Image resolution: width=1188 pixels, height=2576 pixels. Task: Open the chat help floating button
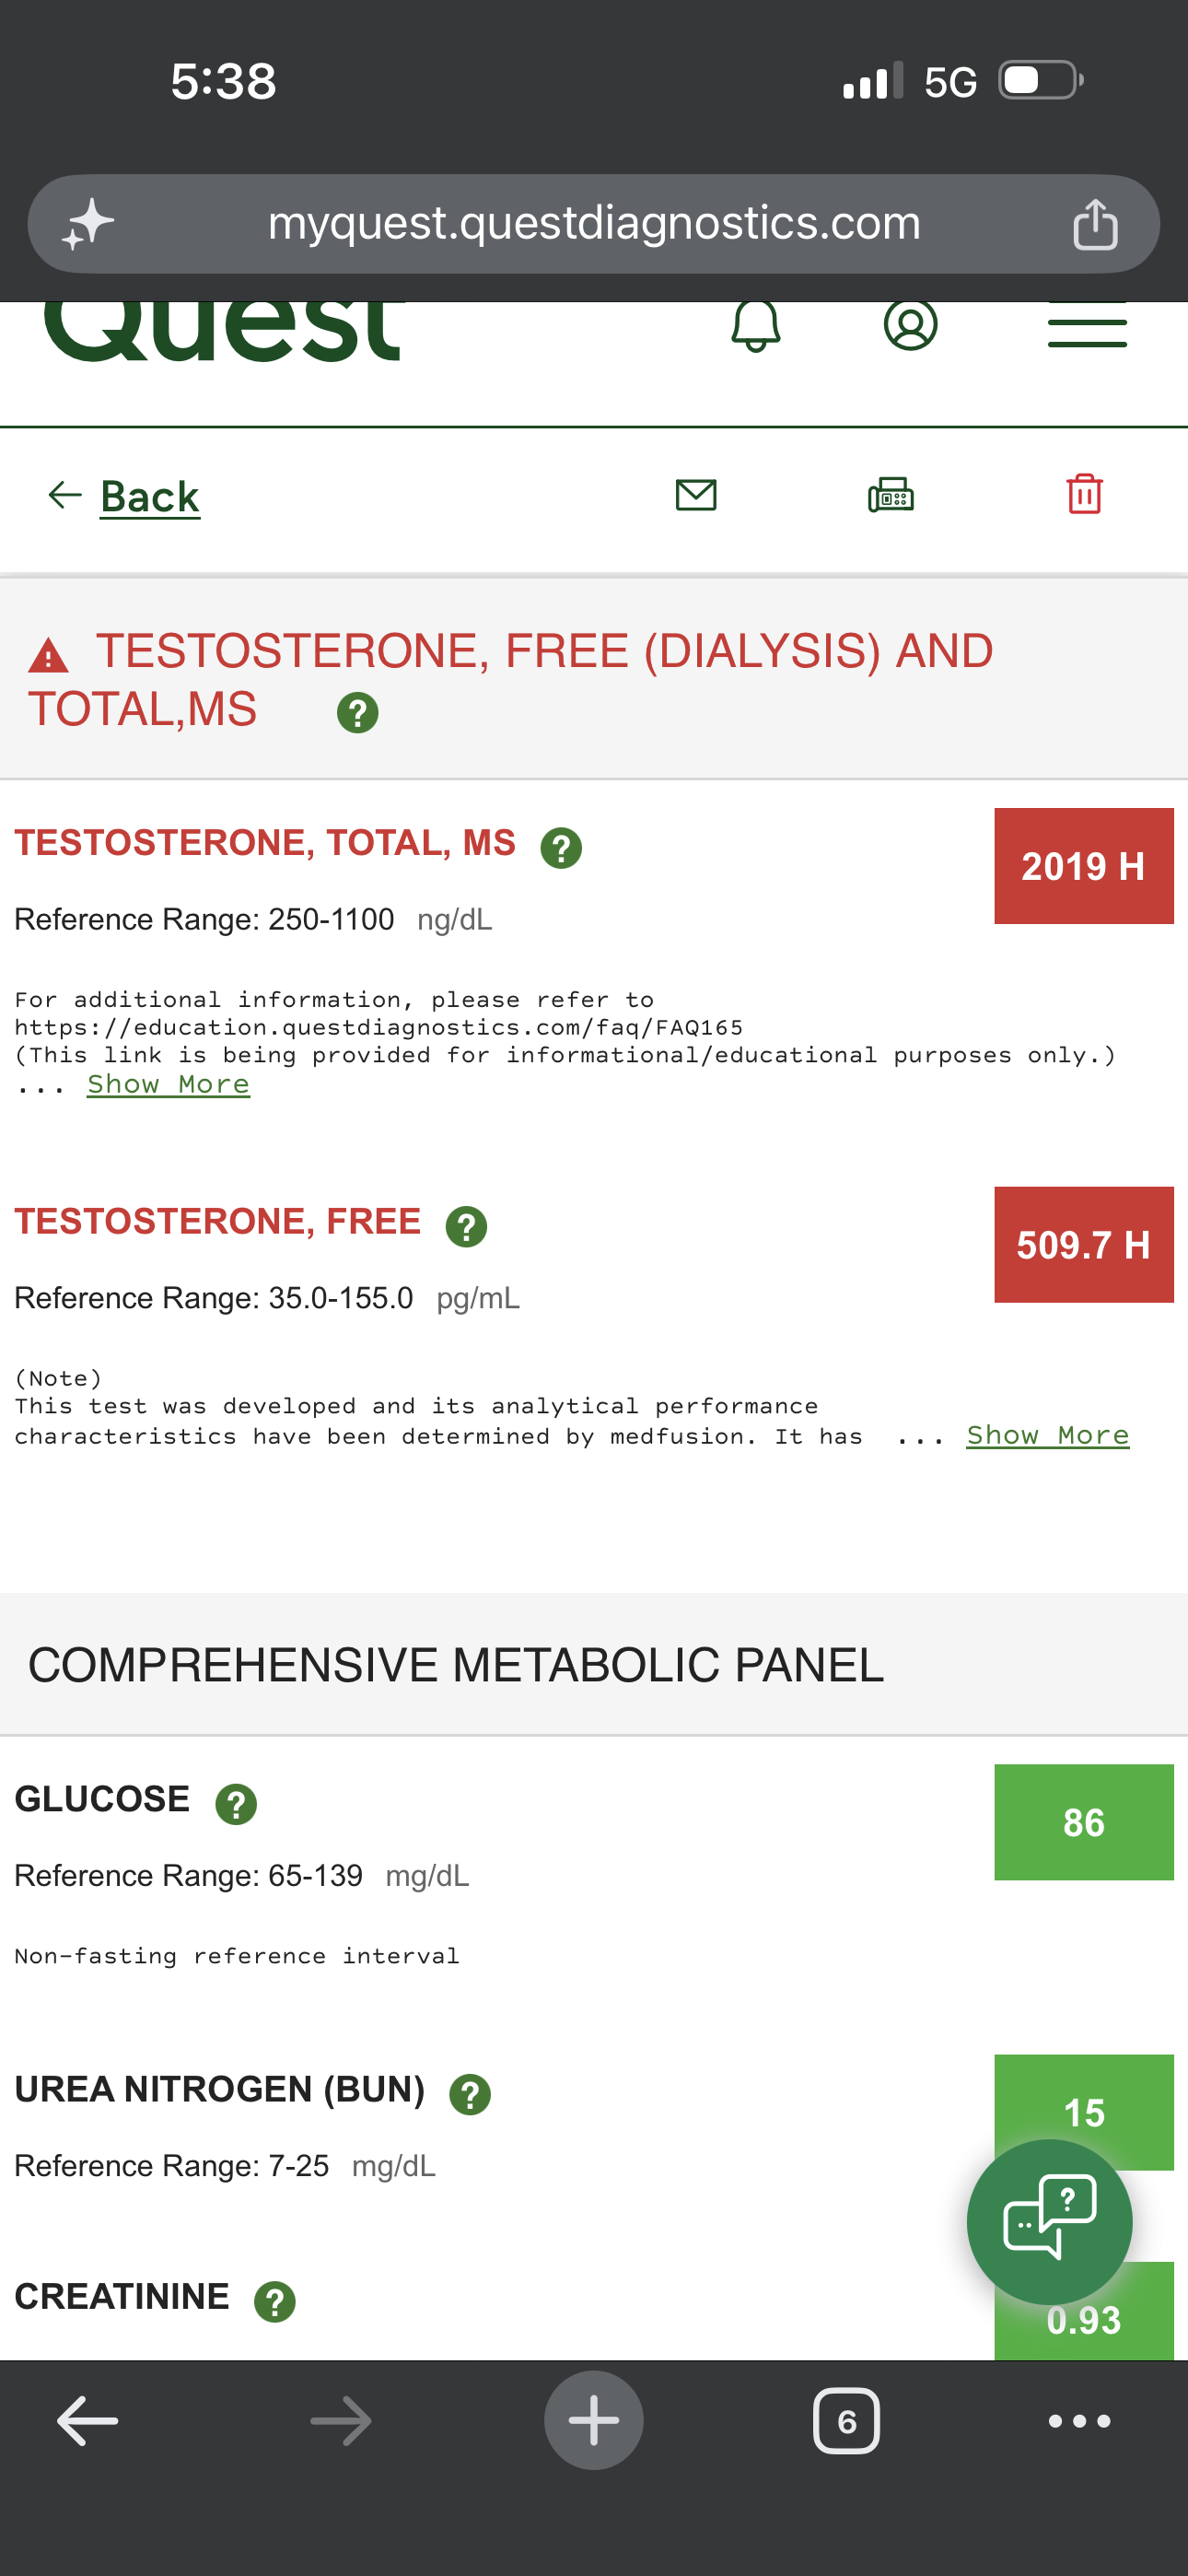point(1050,2222)
